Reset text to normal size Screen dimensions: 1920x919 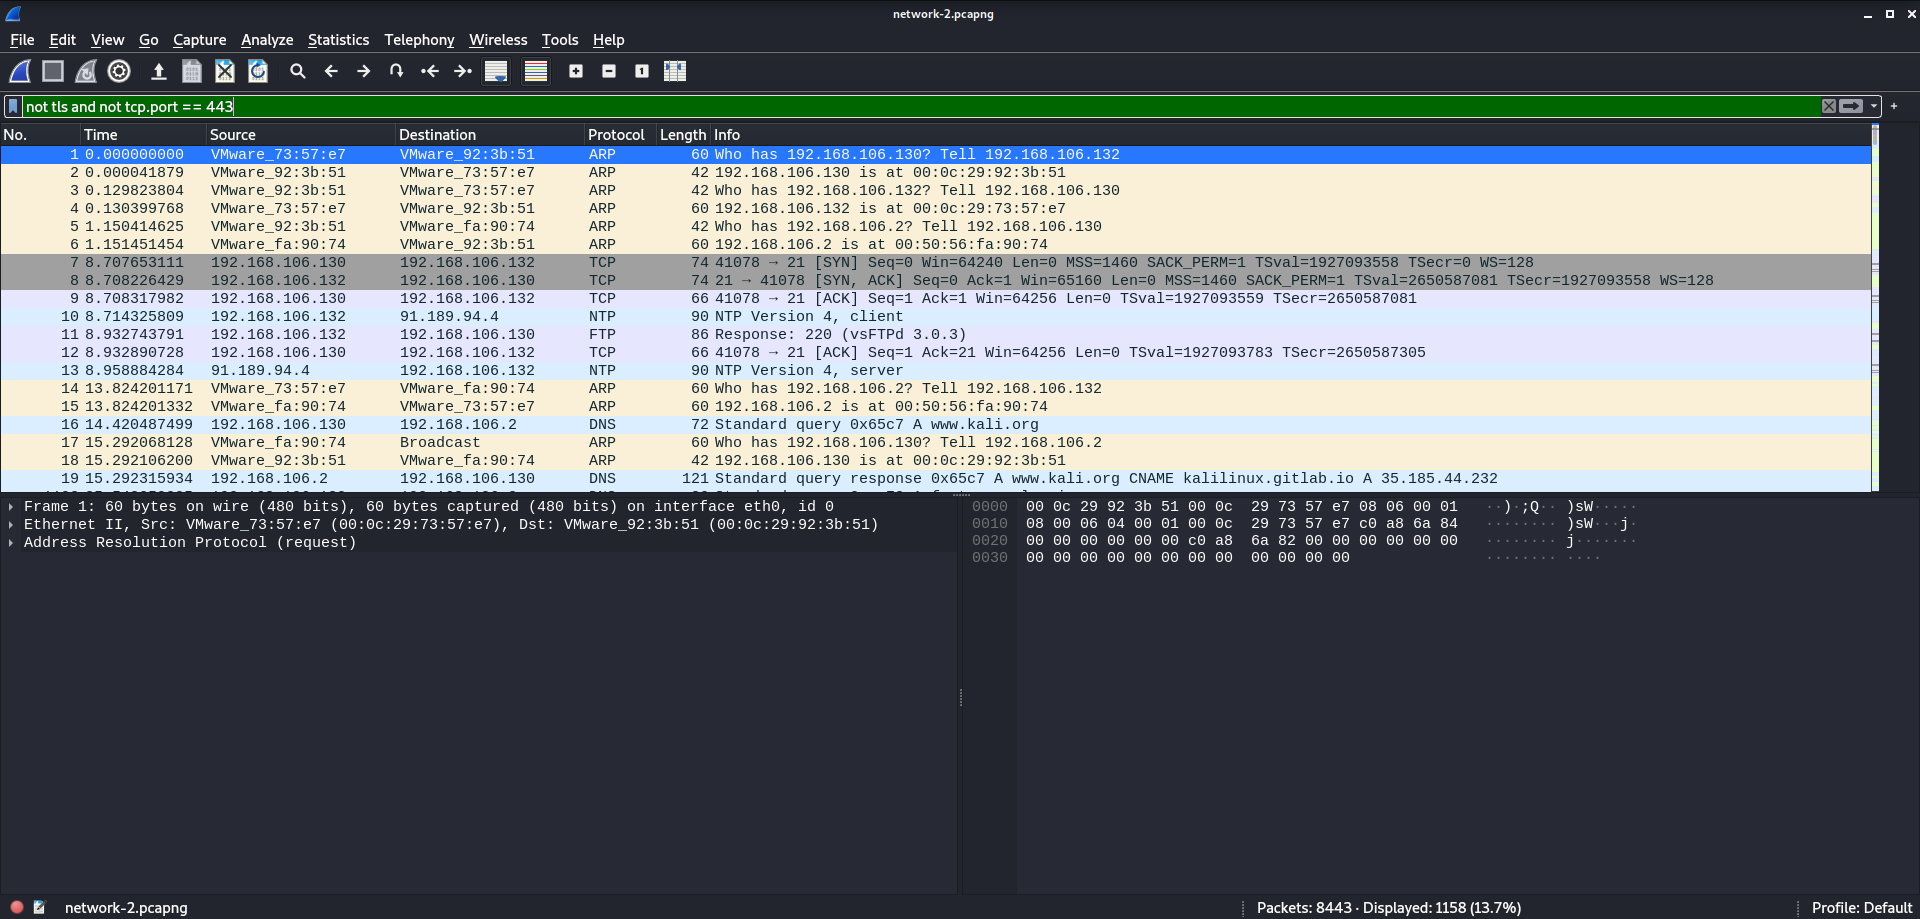point(642,71)
